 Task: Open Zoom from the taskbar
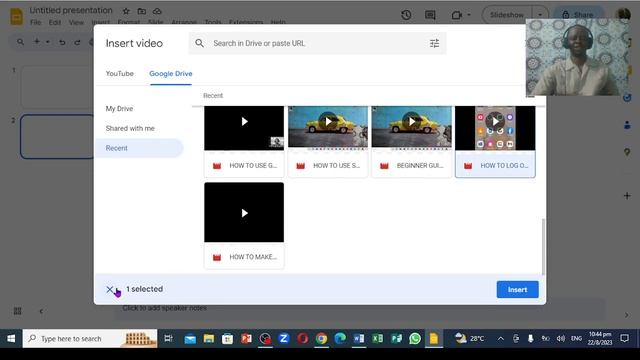(284, 338)
